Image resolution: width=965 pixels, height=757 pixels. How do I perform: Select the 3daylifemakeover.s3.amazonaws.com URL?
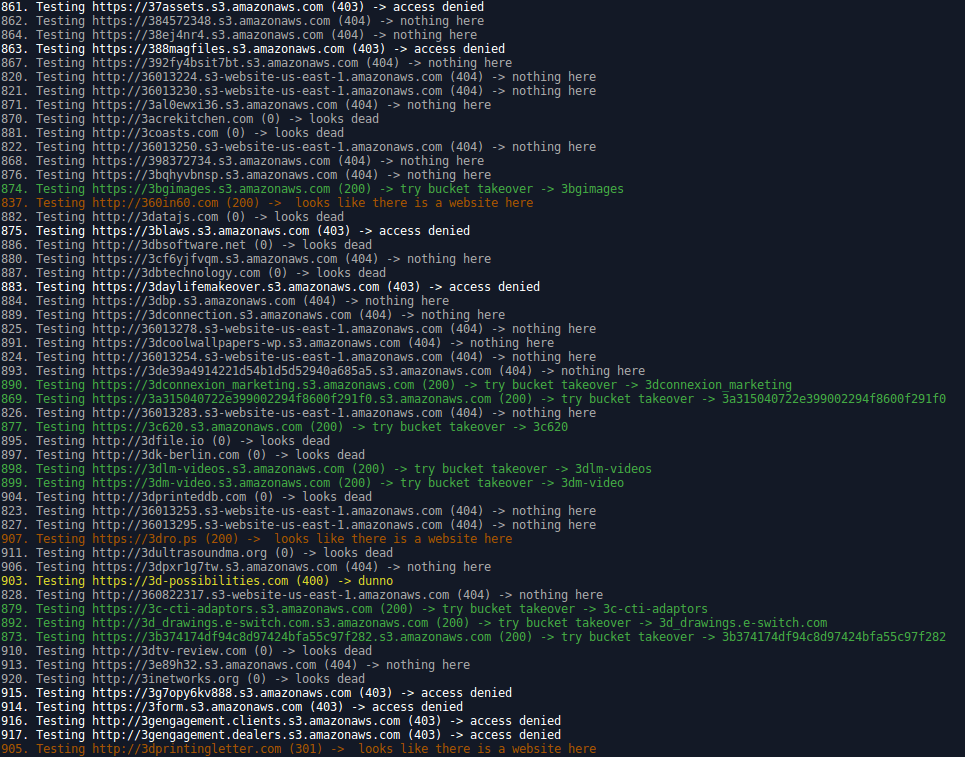coord(236,287)
